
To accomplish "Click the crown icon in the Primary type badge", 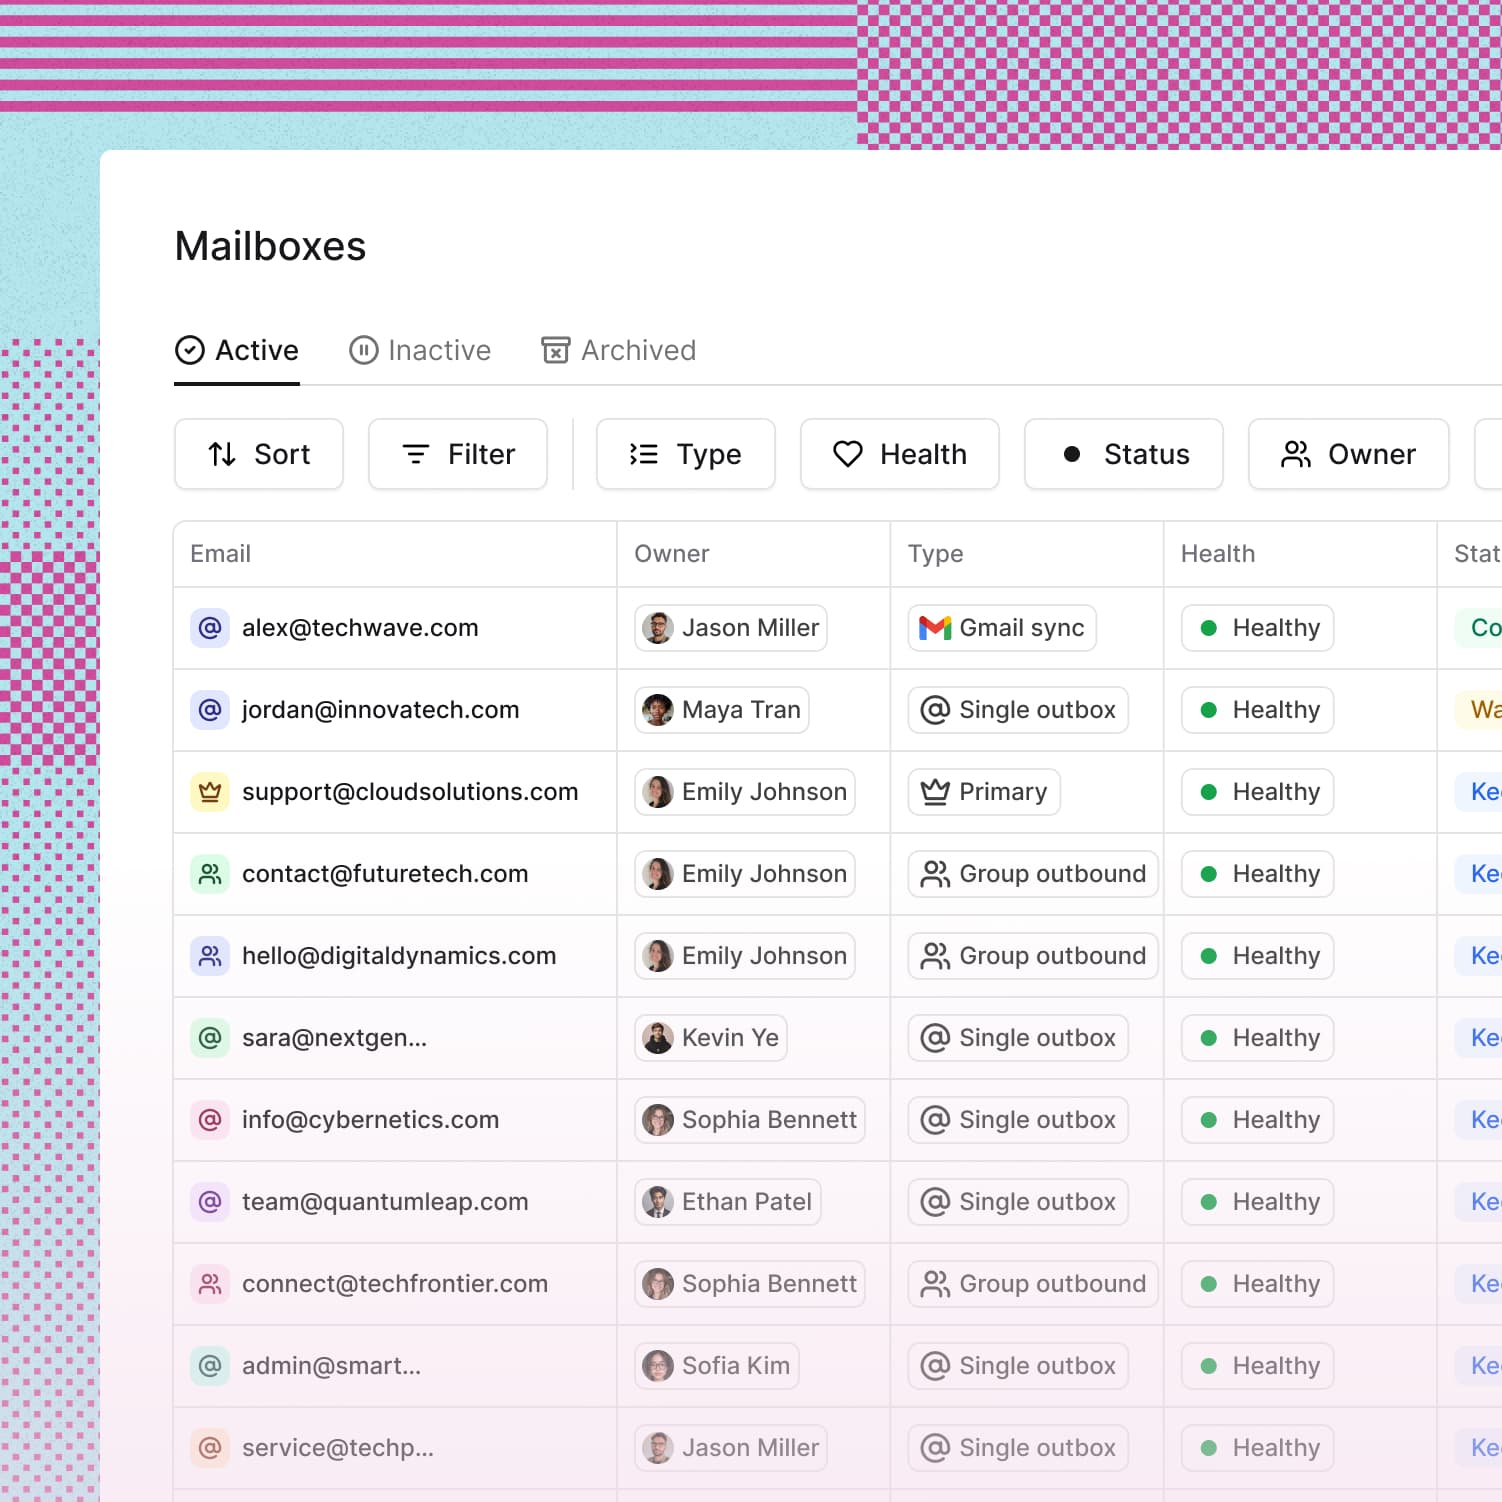I will 934,792.
